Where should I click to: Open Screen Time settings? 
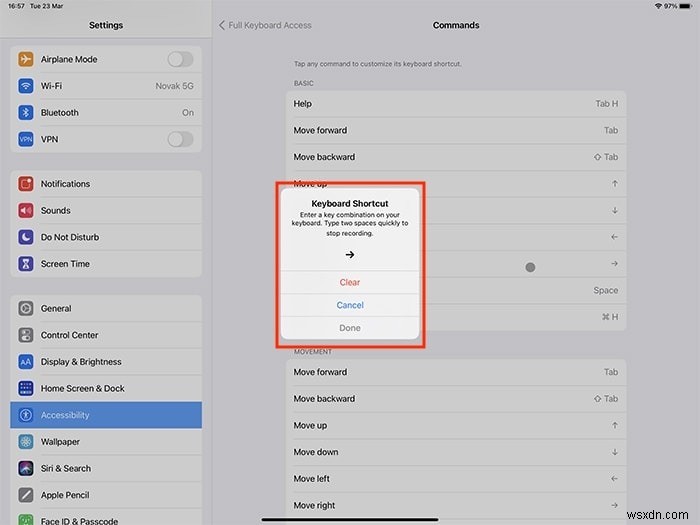(106, 264)
